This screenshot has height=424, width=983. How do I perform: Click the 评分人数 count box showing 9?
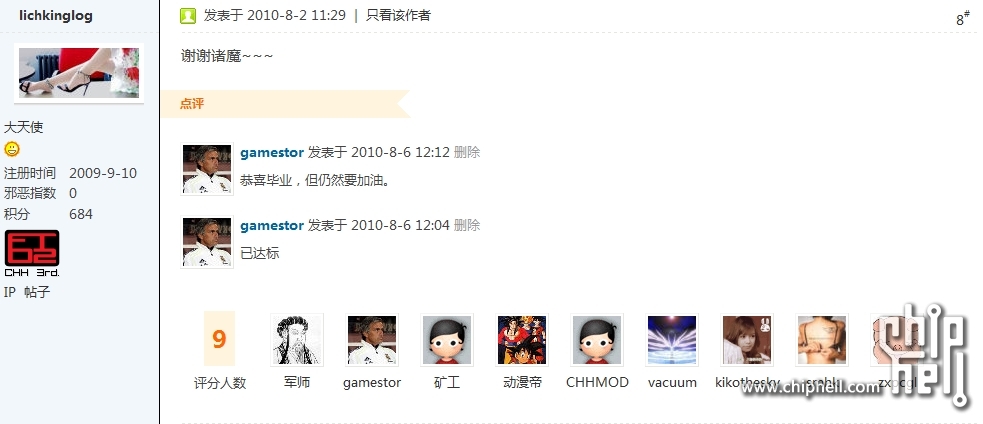tap(219, 339)
